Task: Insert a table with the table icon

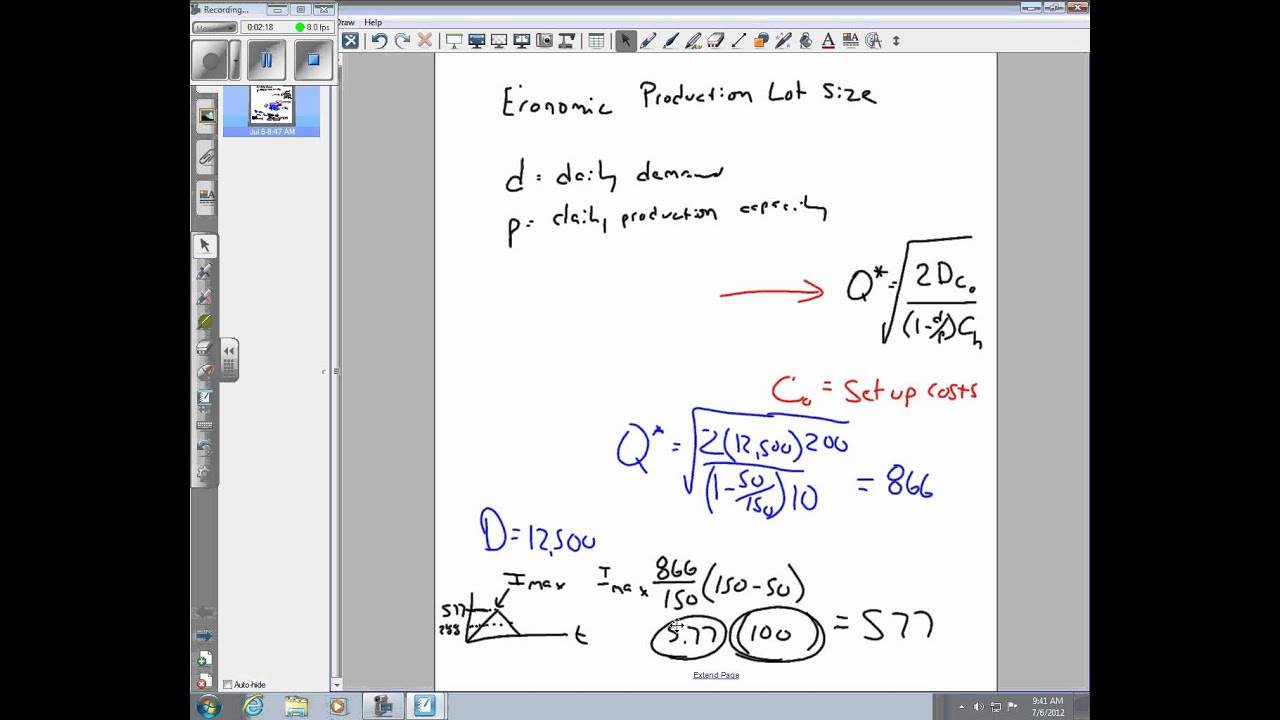Action: click(596, 41)
